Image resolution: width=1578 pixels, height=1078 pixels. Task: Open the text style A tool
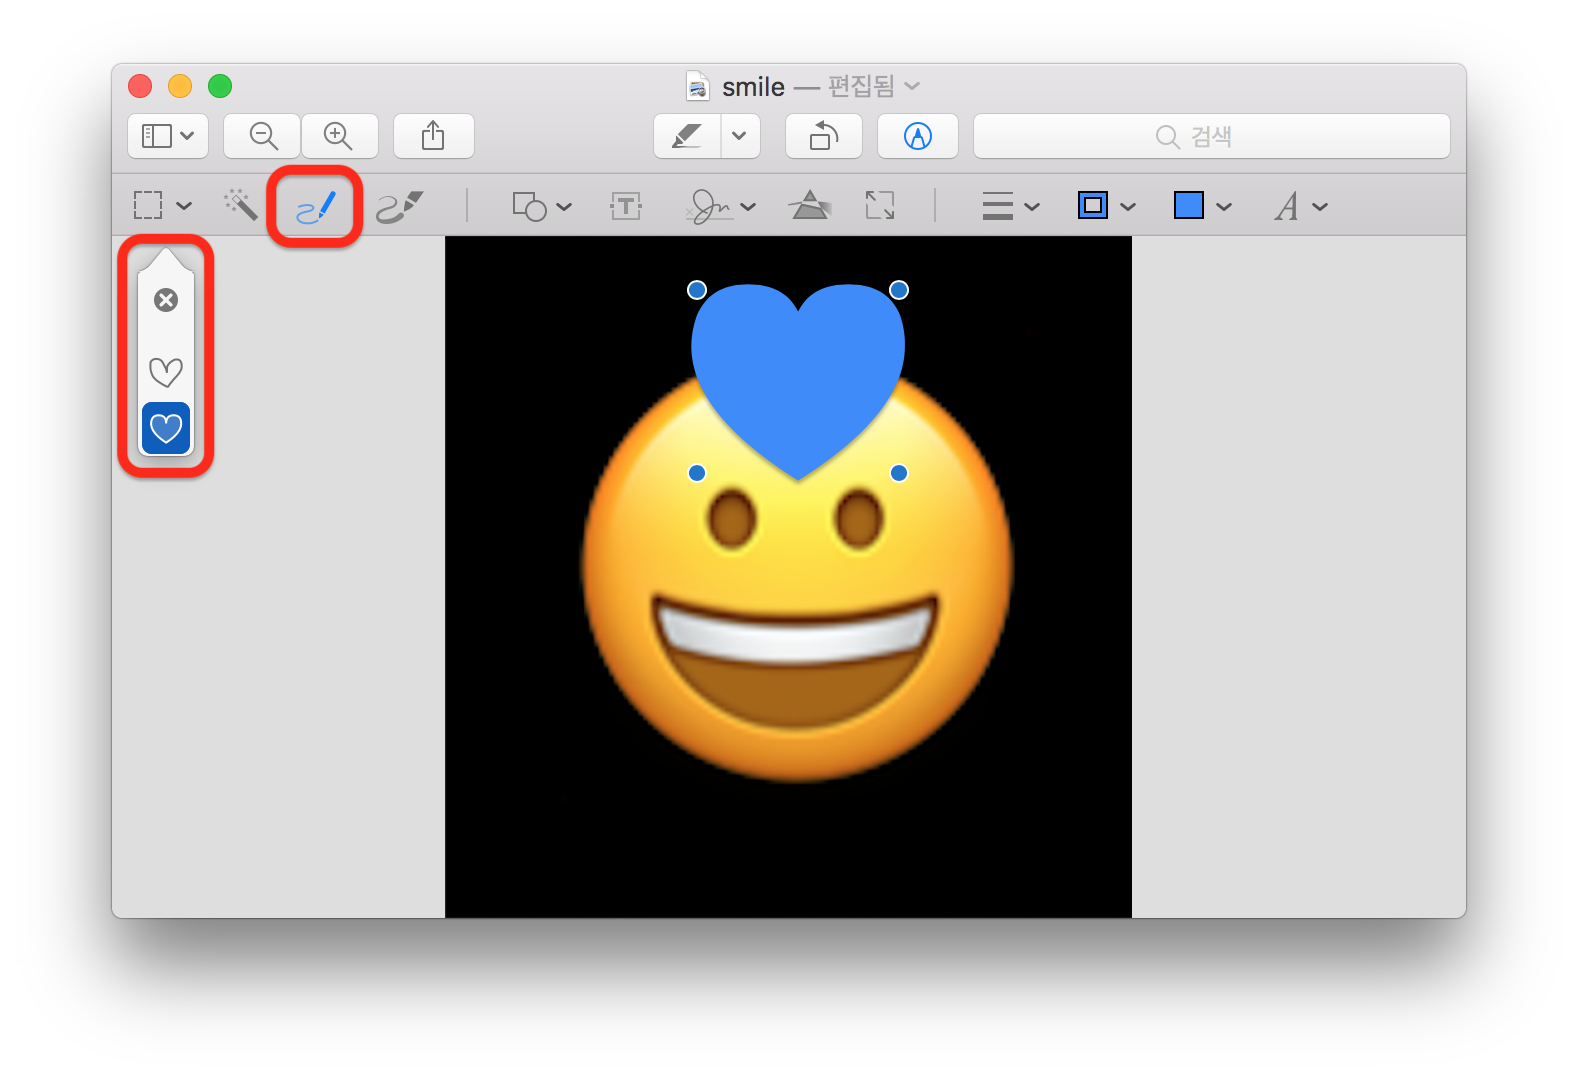tap(1287, 206)
